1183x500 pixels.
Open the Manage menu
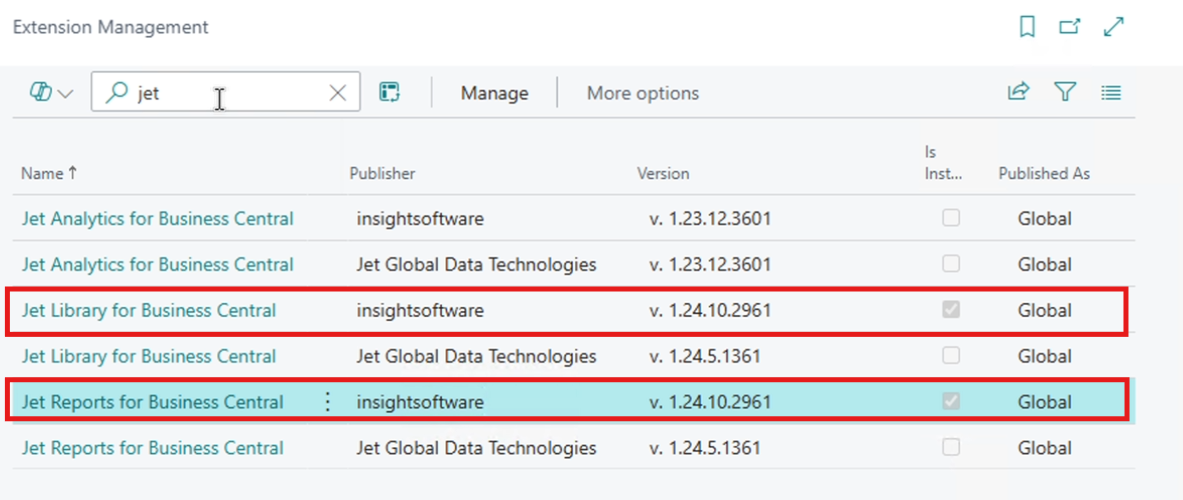point(494,93)
